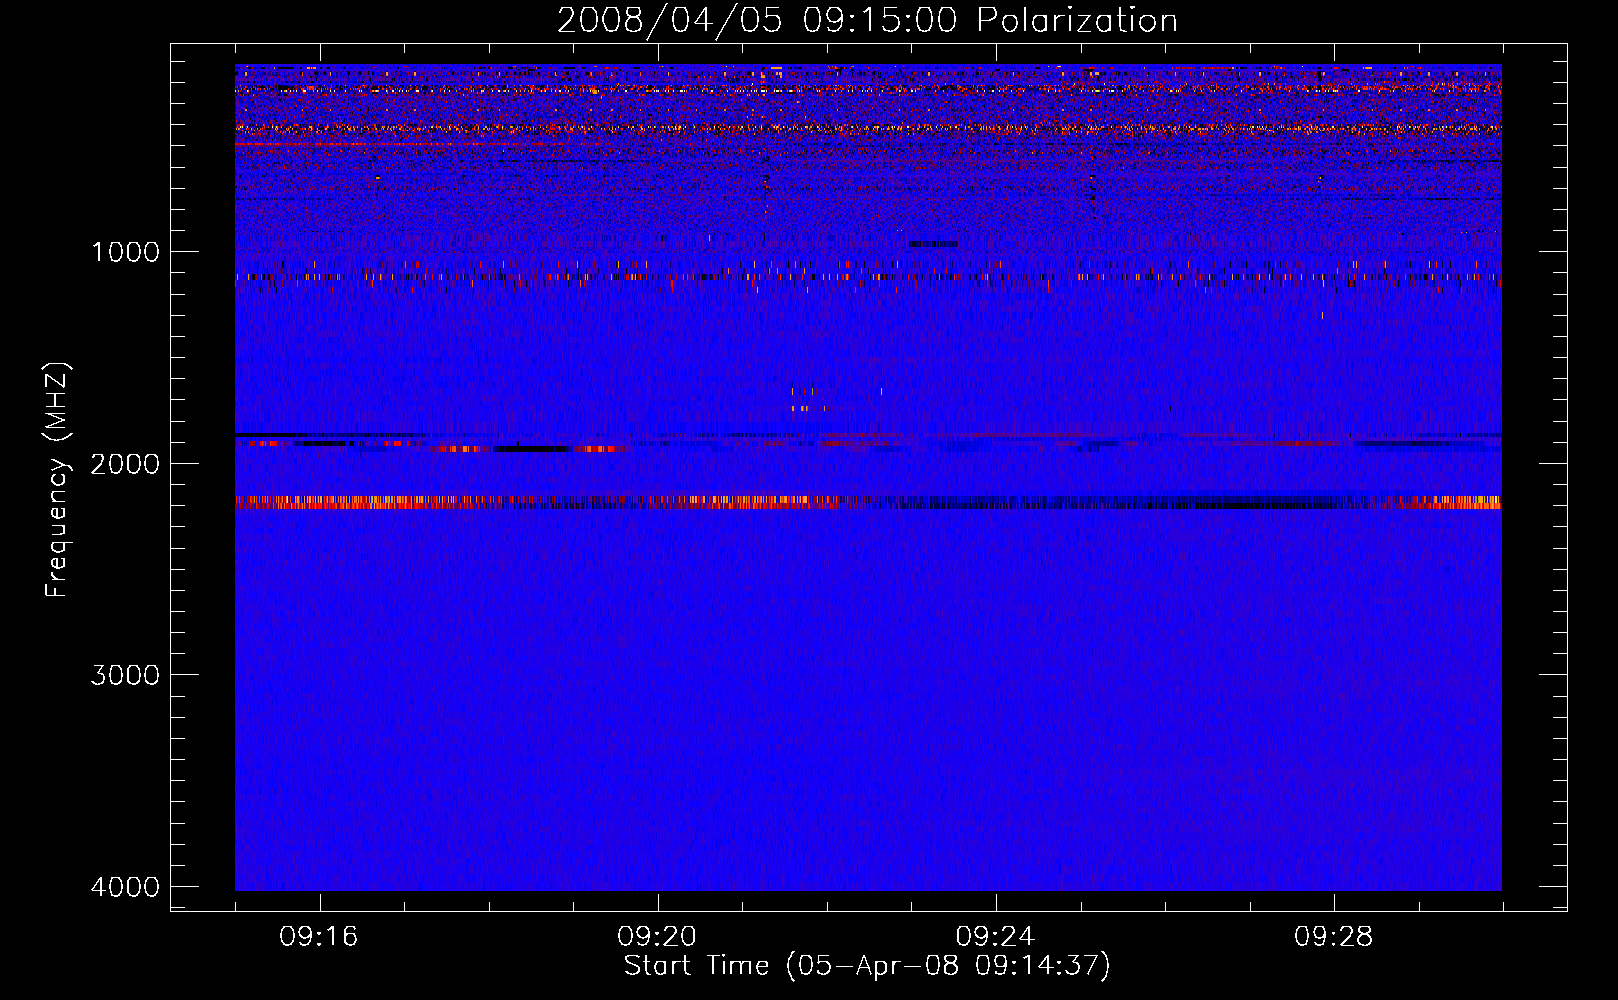Click the "3000" frequency tick label

[125, 675]
